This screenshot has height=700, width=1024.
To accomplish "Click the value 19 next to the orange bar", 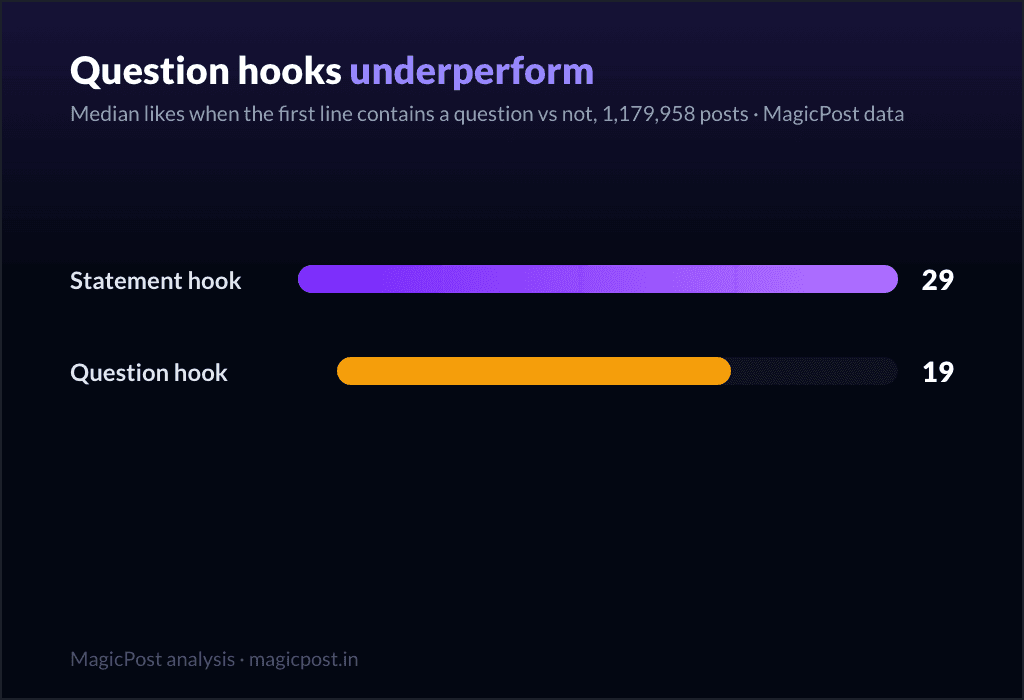I will [938, 372].
